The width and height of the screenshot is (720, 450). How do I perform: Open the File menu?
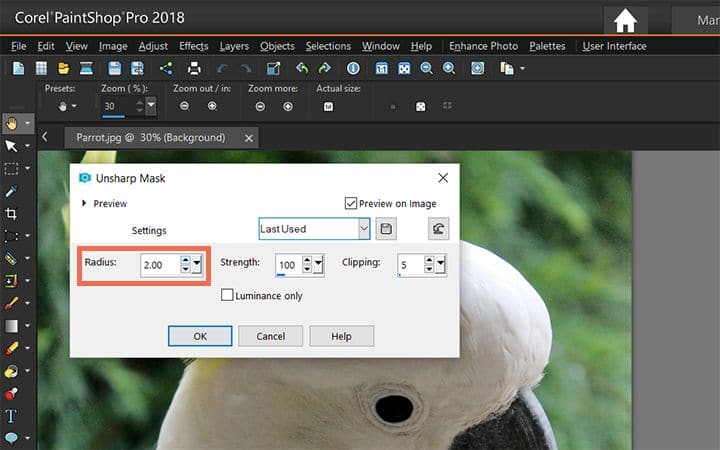tap(19, 46)
